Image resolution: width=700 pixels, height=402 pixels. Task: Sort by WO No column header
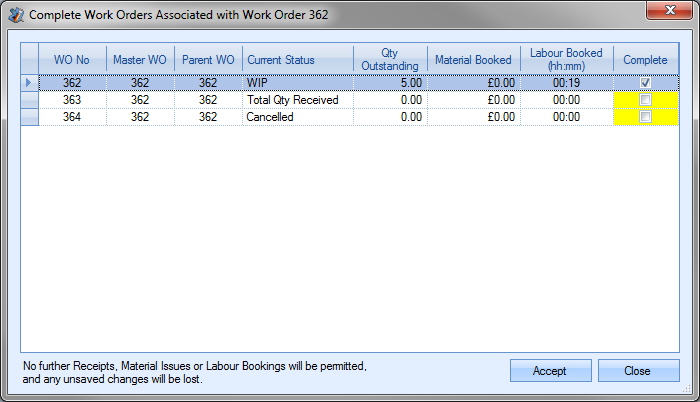[x=72, y=59]
